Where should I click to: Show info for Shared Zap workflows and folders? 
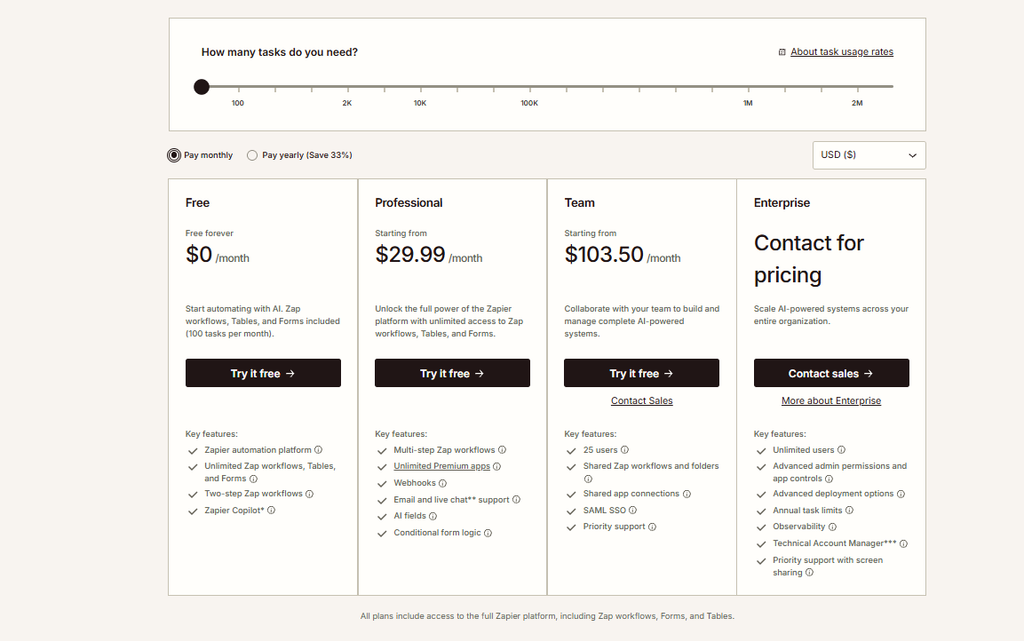588,478
